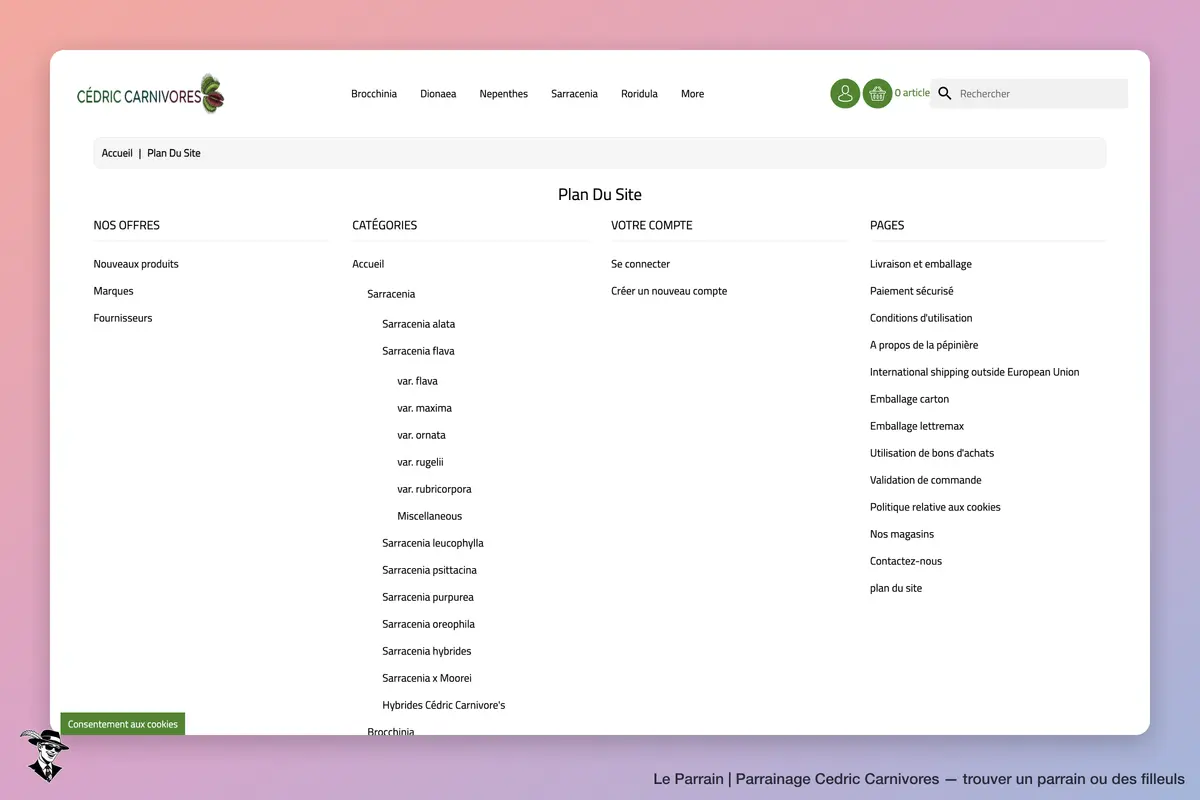Viewport: 1200px width, 800px height.
Task: Open the Sarracenia top menu item
Action: point(574,94)
